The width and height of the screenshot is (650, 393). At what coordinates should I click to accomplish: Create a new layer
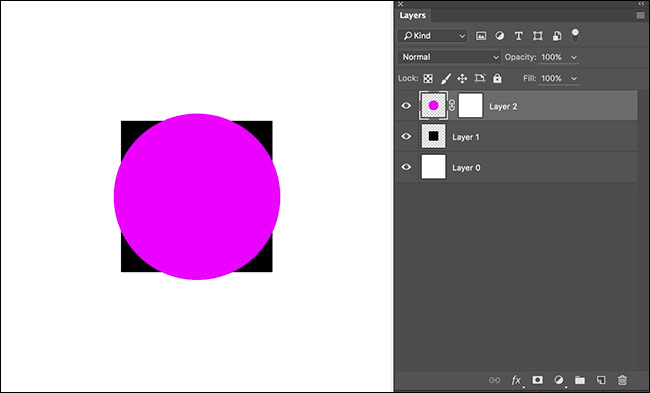(x=601, y=380)
